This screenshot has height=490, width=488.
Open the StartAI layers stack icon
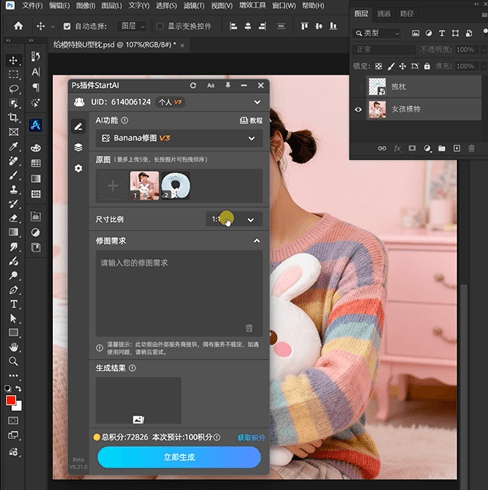(x=78, y=147)
